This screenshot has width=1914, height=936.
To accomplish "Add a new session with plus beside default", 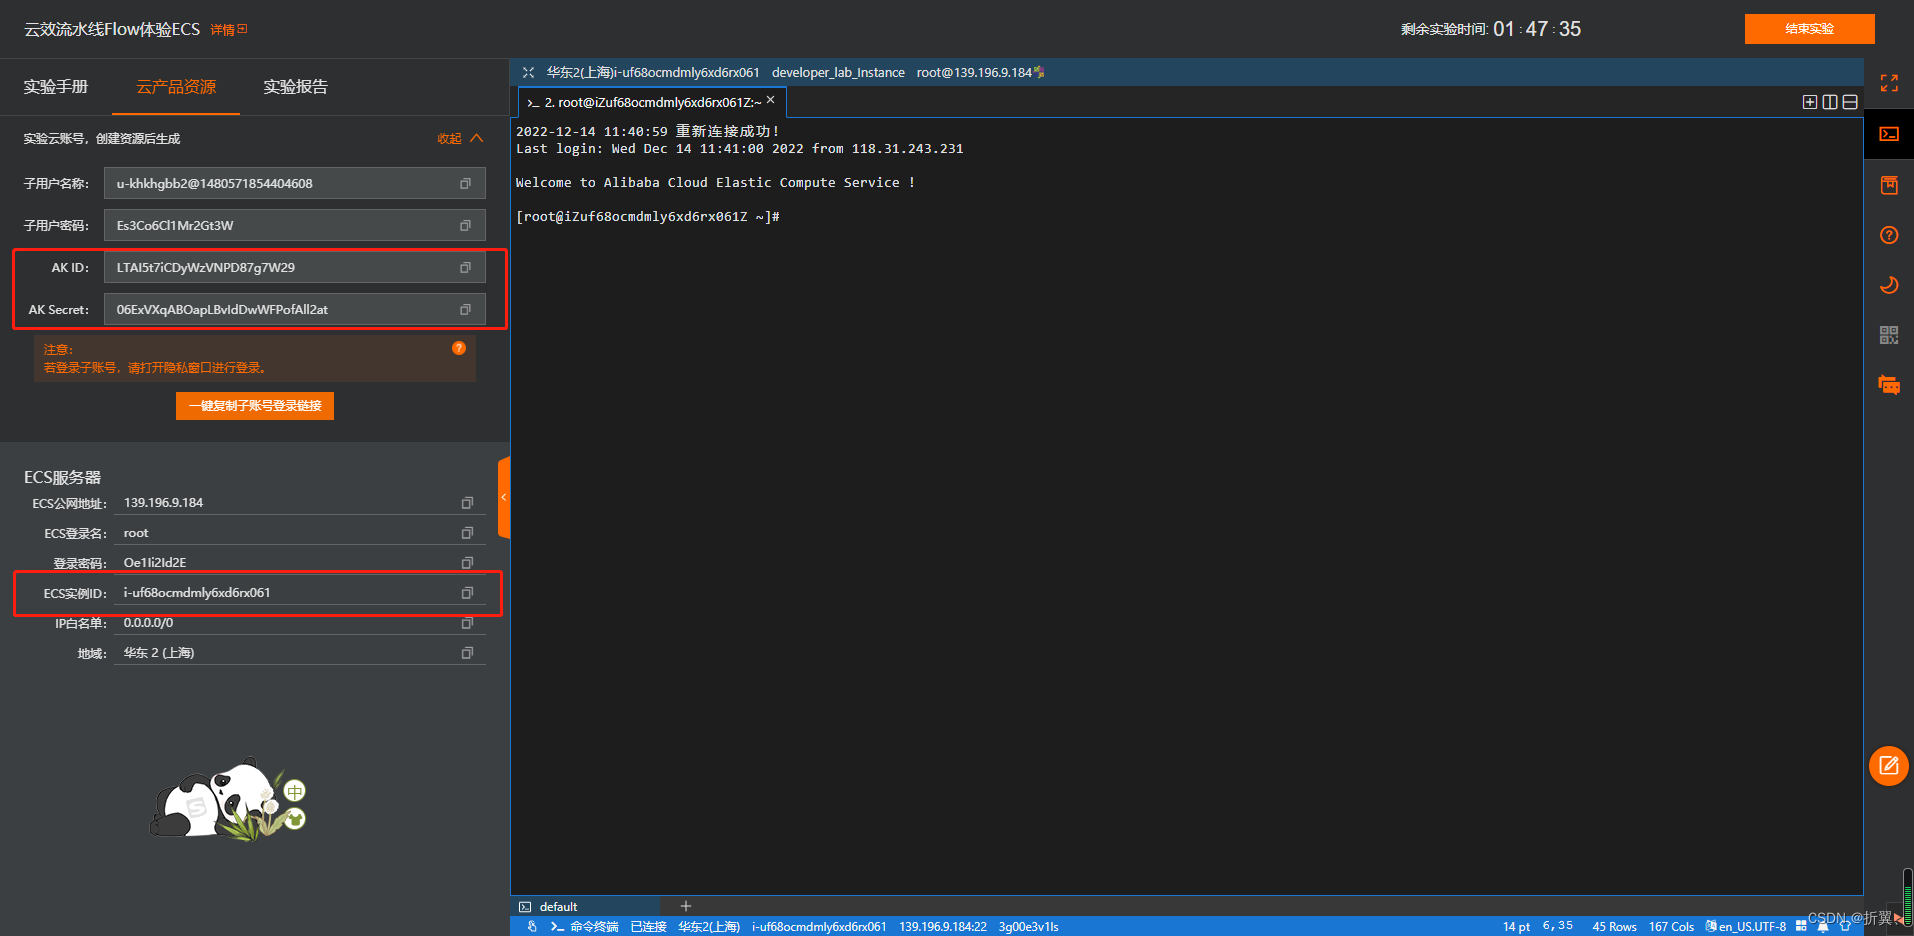I will click(686, 906).
